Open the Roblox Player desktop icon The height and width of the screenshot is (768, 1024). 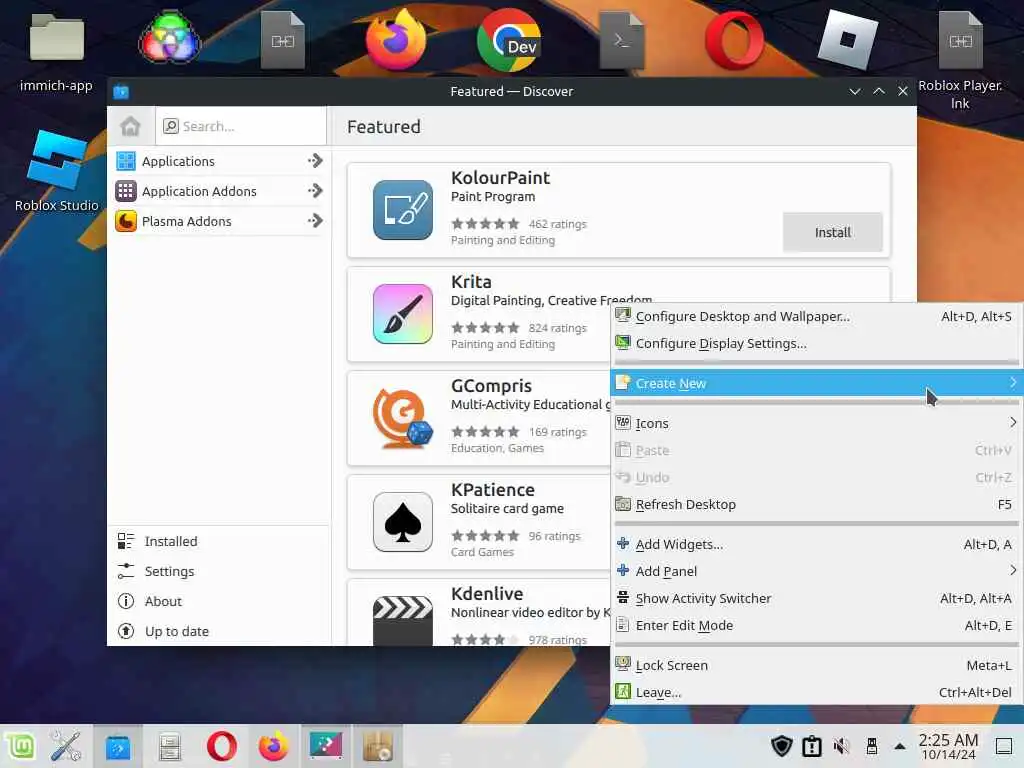click(x=848, y=39)
